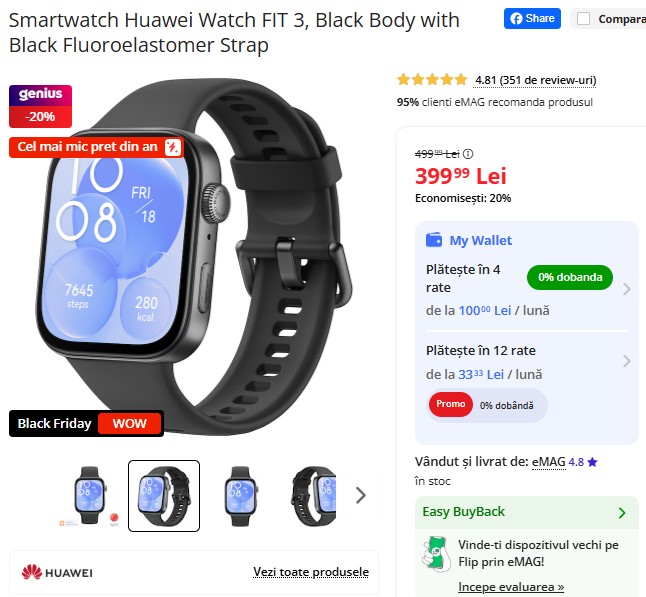
Task: Click Incepe evaluarea link
Action: click(x=511, y=586)
